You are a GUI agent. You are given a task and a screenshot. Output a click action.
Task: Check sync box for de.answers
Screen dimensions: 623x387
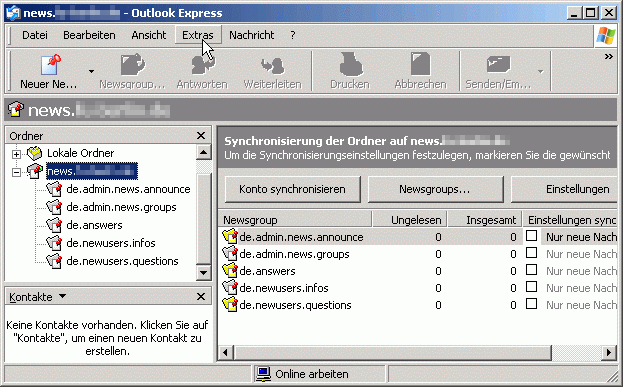(x=531, y=270)
